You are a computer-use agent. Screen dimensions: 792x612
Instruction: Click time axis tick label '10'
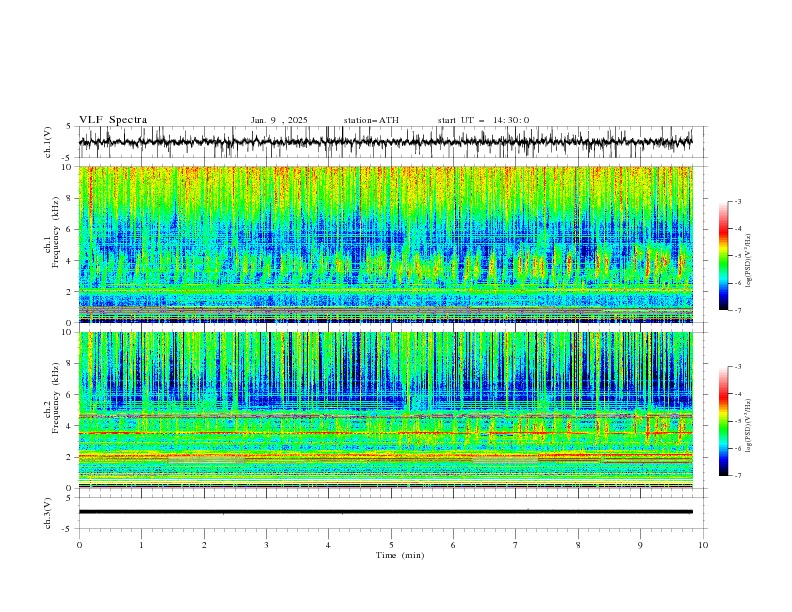pos(703,545)
